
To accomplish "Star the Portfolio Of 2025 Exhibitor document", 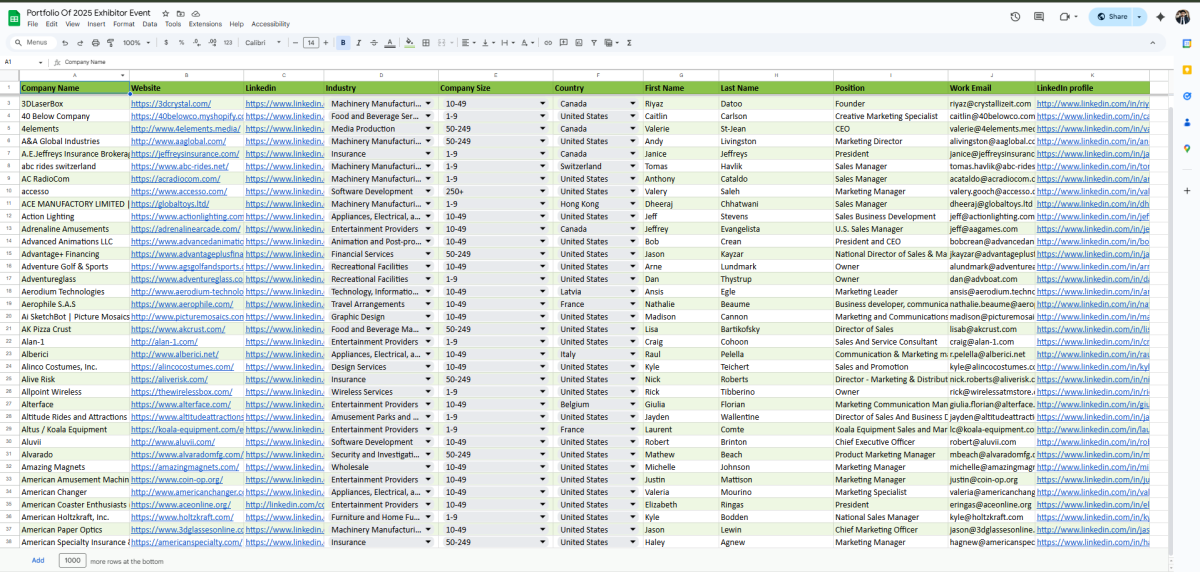I will point(165,11).
